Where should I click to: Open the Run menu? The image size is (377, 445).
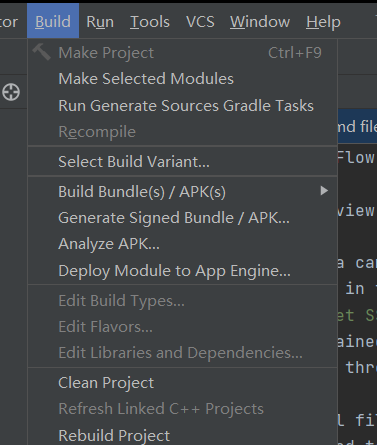point(100,22)
